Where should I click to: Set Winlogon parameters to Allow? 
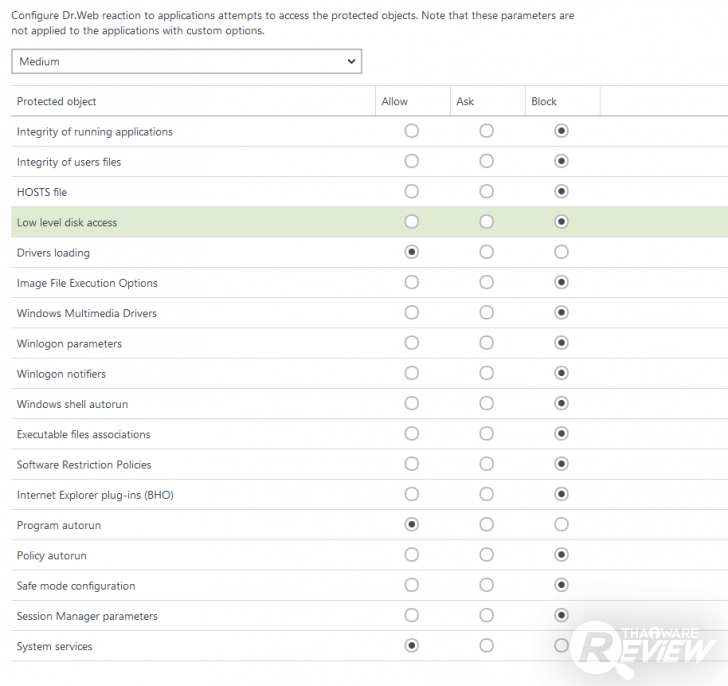pyautogui.click(x=411, y=343)
